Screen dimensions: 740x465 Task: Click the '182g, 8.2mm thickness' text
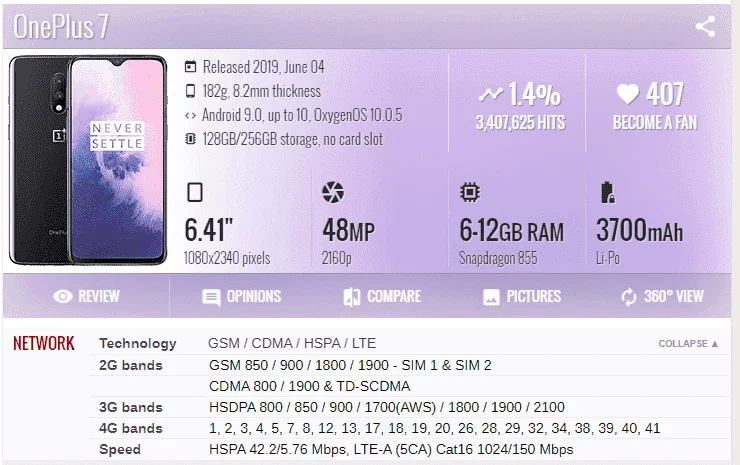[261, 91]
